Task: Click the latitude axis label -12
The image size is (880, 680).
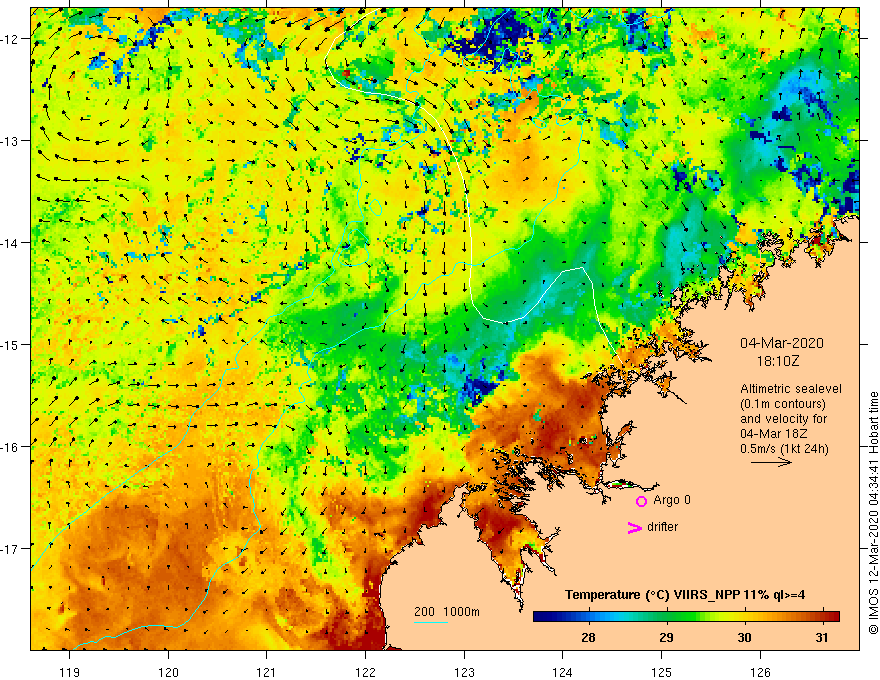Action: tap(9, 39)
